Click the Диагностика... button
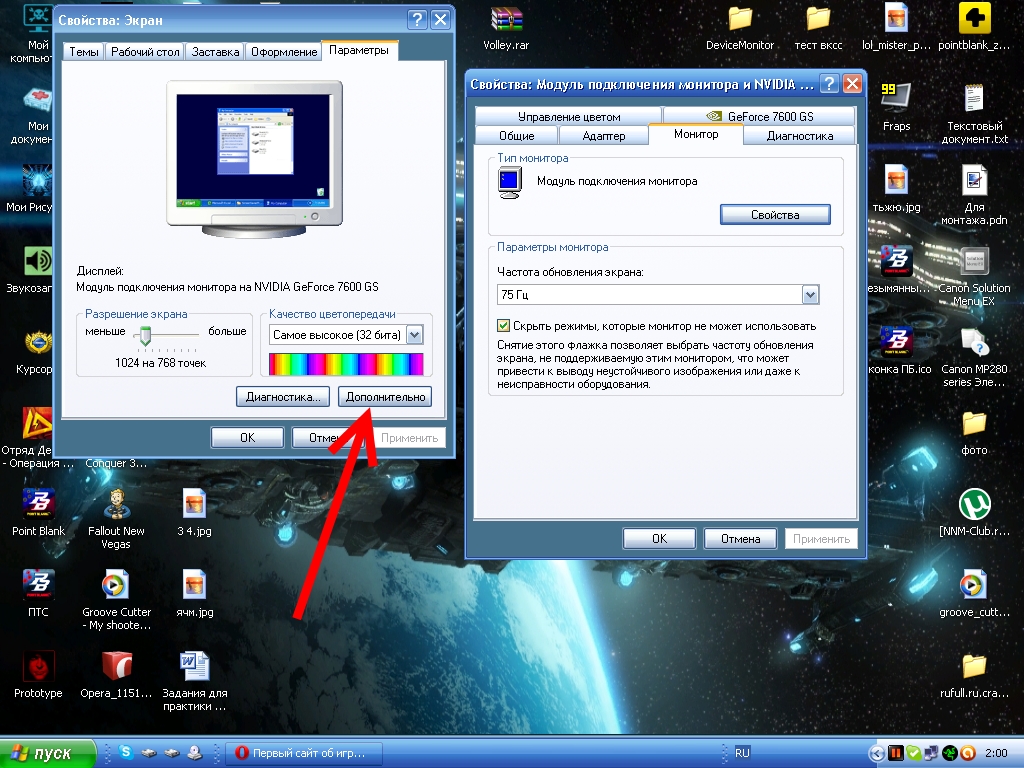Viewport: 1024px width, 768px height. pyautogui.click(x=283, y=397)
